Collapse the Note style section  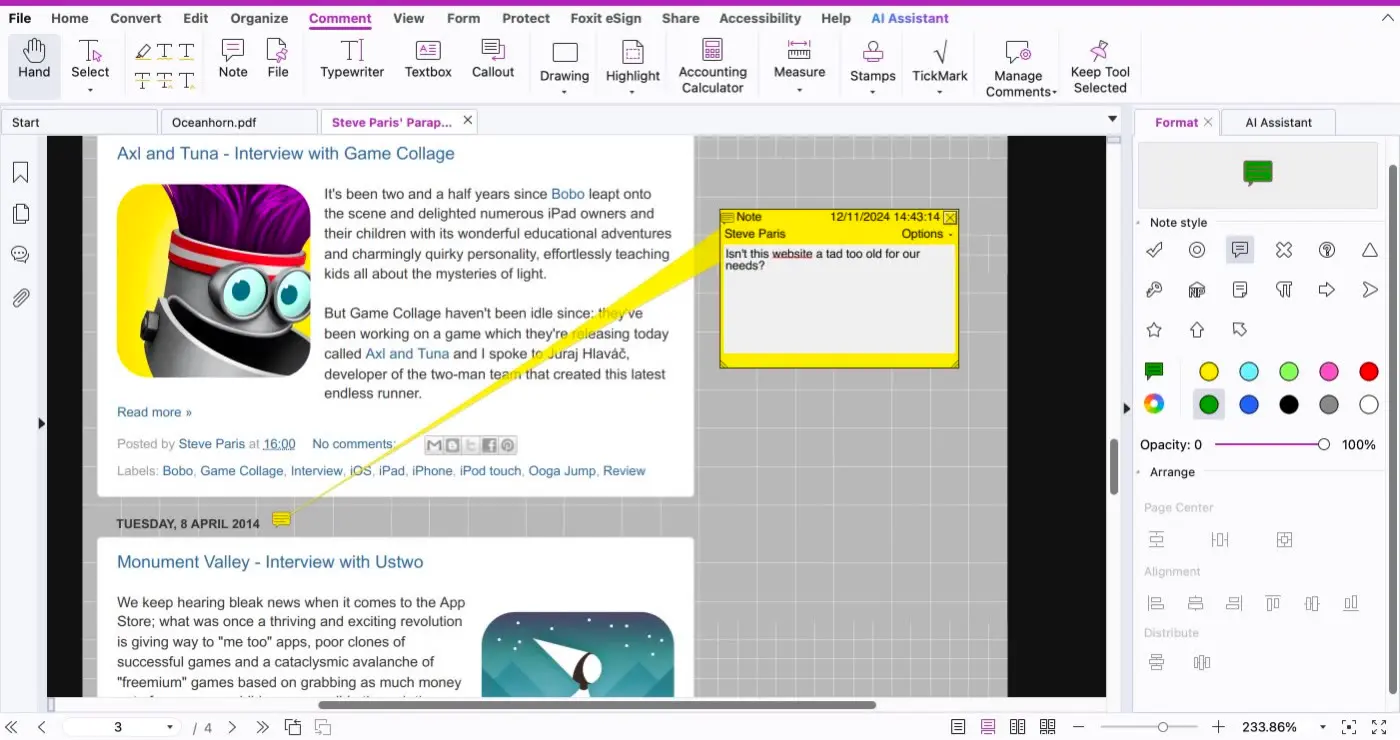point(1138,223)
